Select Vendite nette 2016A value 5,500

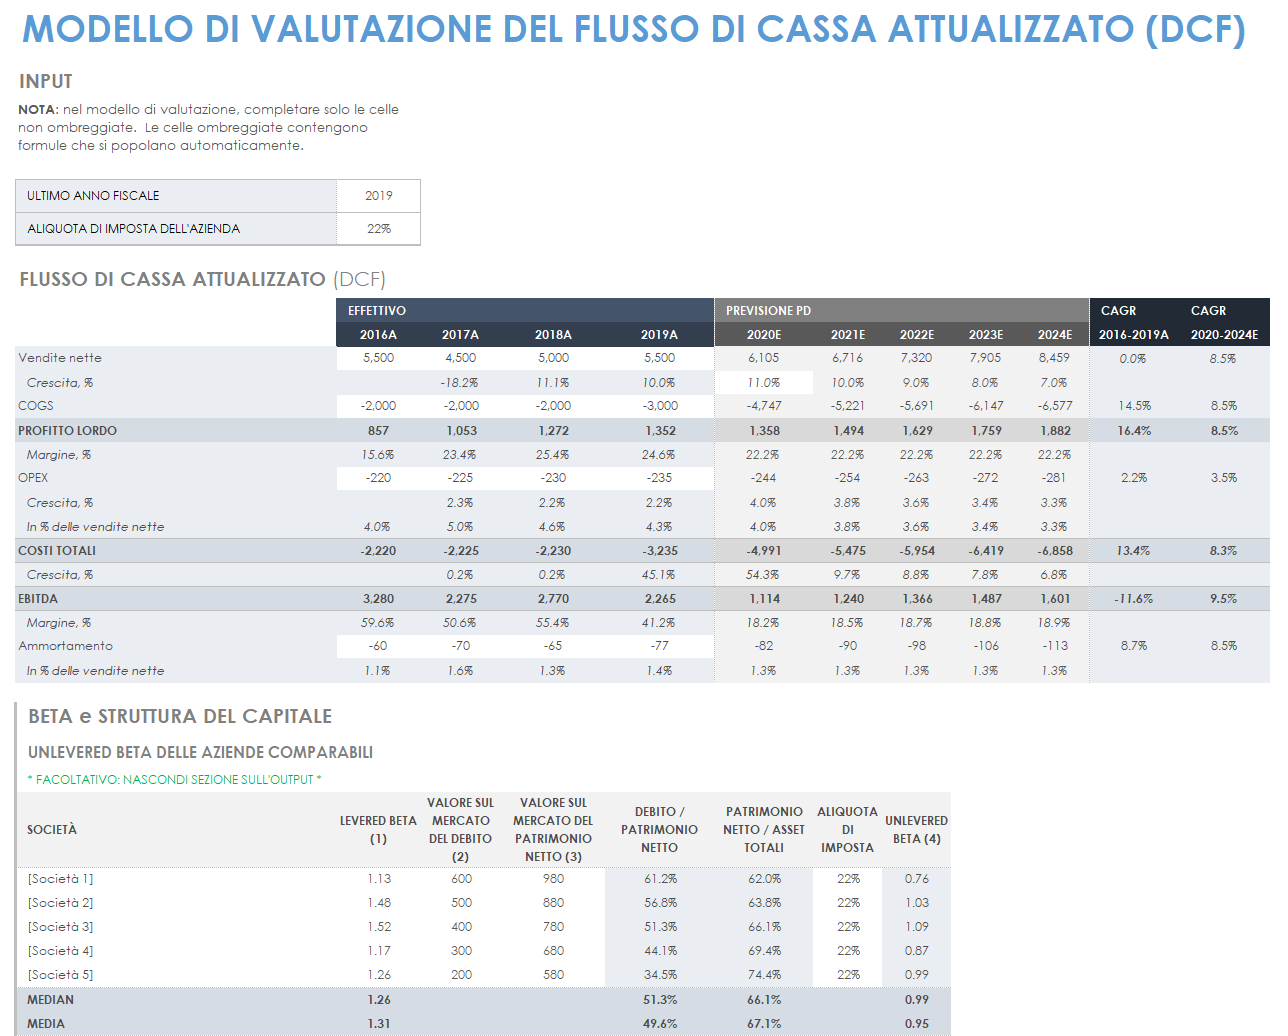[x=378, y=358]
